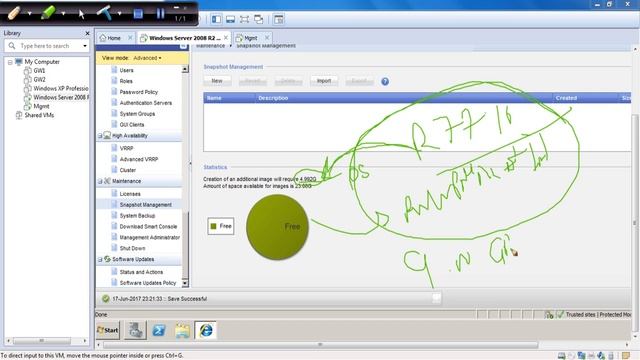Click the magnifier icon in Library search

[12, 46]
